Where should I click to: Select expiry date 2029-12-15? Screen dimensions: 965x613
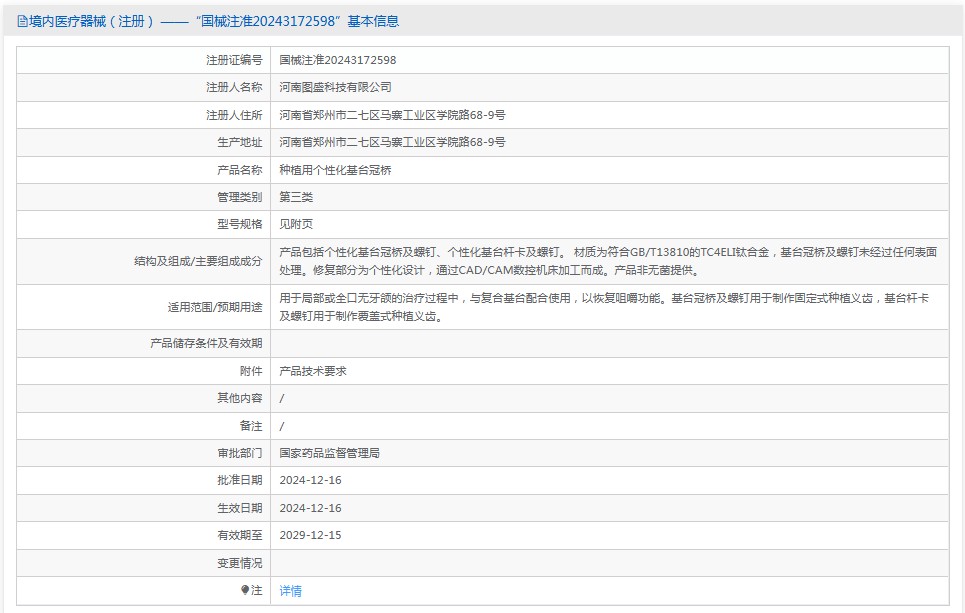point(310,535)
